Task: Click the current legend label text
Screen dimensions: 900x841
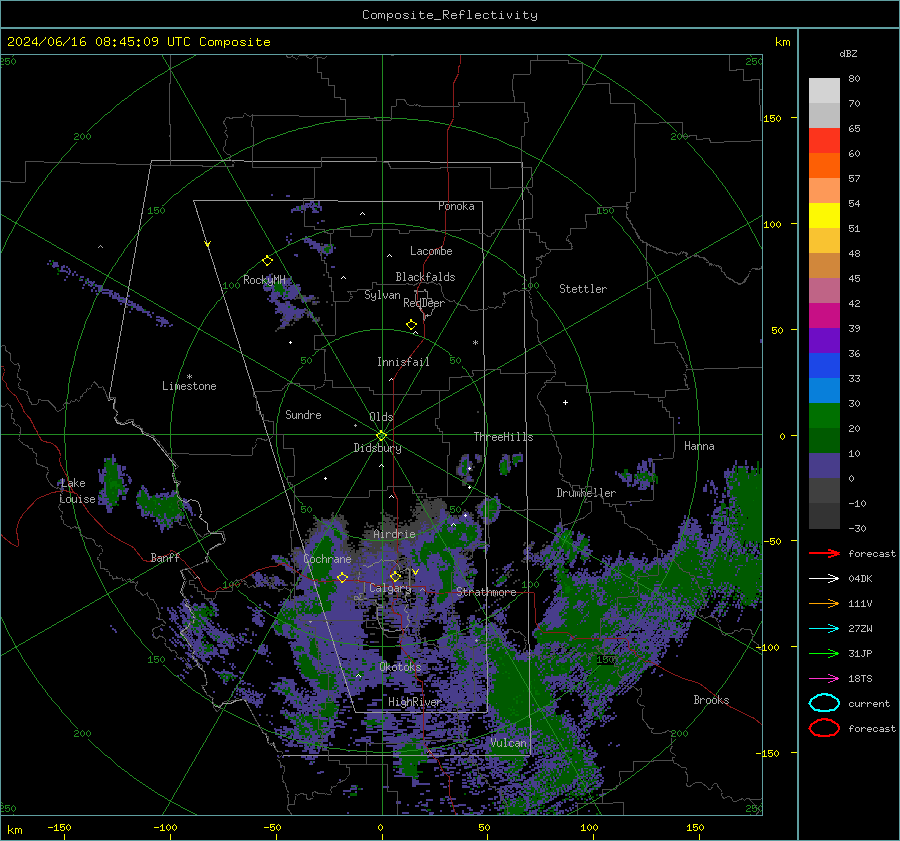Action: click(x=869, y=704)
